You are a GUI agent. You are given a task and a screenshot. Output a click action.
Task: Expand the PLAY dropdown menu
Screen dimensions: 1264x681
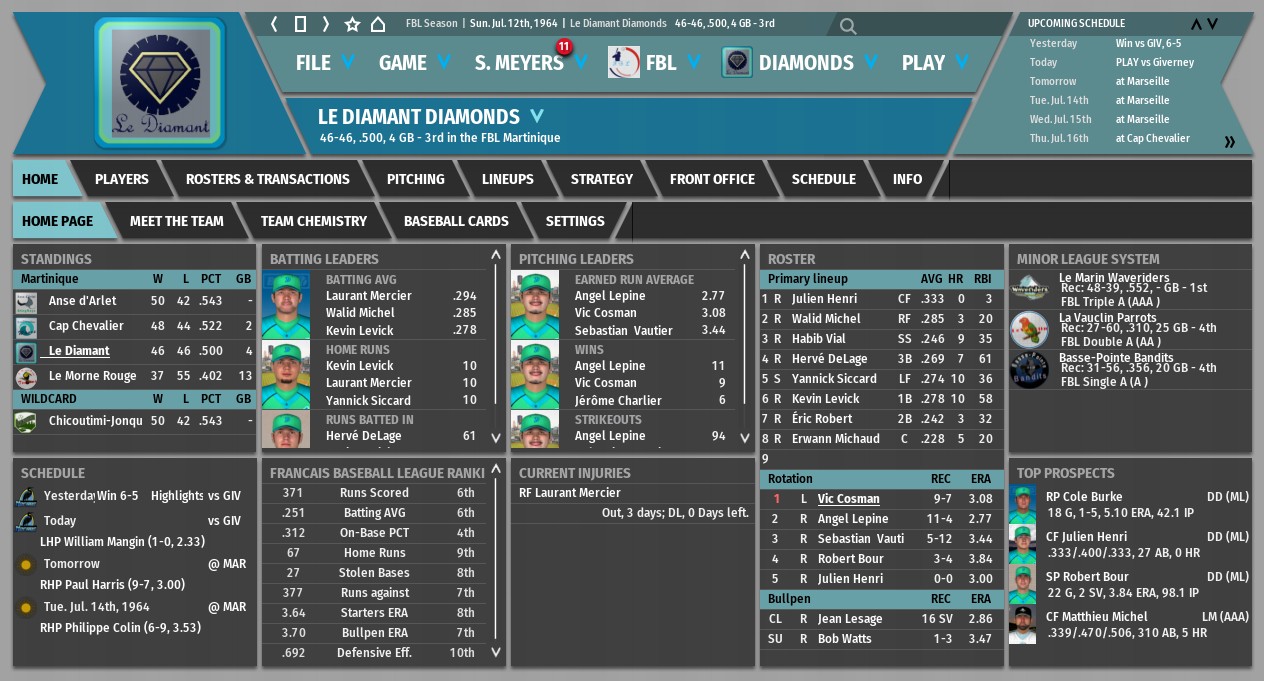(x=935, y=63)
